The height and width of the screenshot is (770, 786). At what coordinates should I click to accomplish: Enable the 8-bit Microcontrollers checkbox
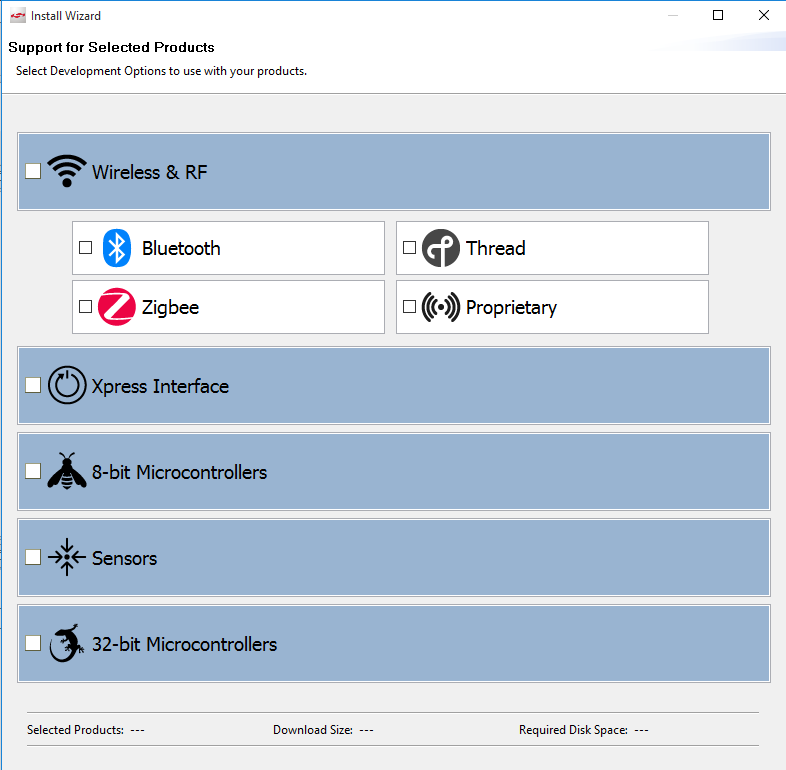click(33, 471)
